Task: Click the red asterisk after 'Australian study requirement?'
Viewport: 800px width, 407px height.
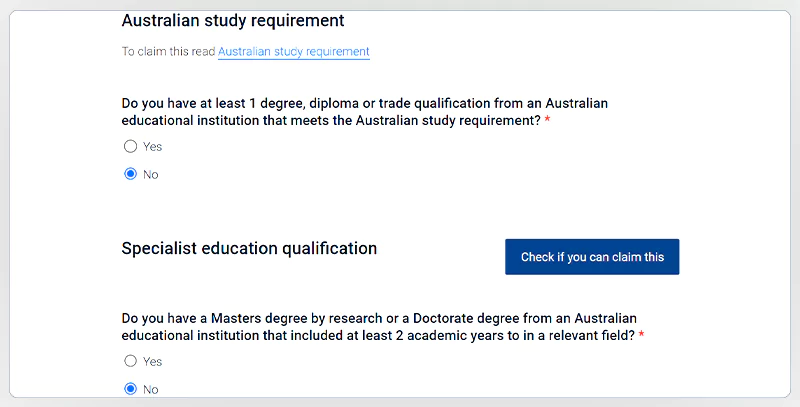Action: [x=548, y=121]
